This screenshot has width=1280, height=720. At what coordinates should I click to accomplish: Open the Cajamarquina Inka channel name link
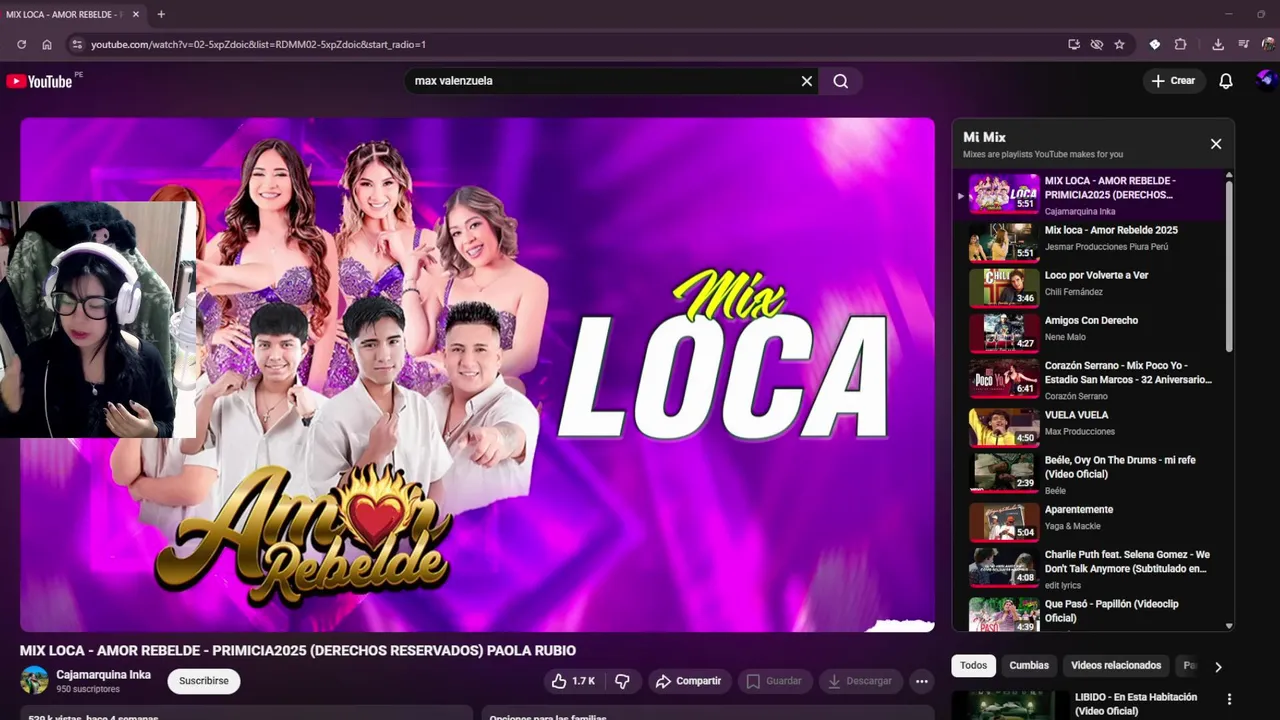click(x=103, y=675)
